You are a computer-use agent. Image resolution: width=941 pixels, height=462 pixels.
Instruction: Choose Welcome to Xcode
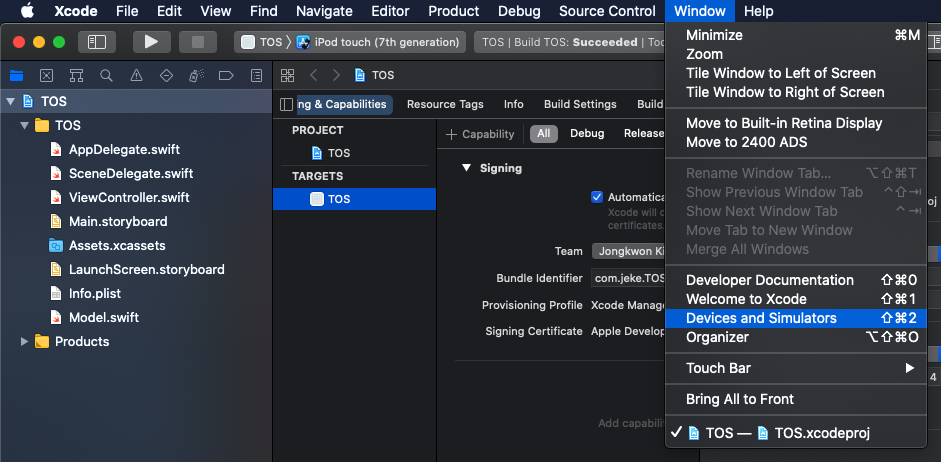pos(796,299)
